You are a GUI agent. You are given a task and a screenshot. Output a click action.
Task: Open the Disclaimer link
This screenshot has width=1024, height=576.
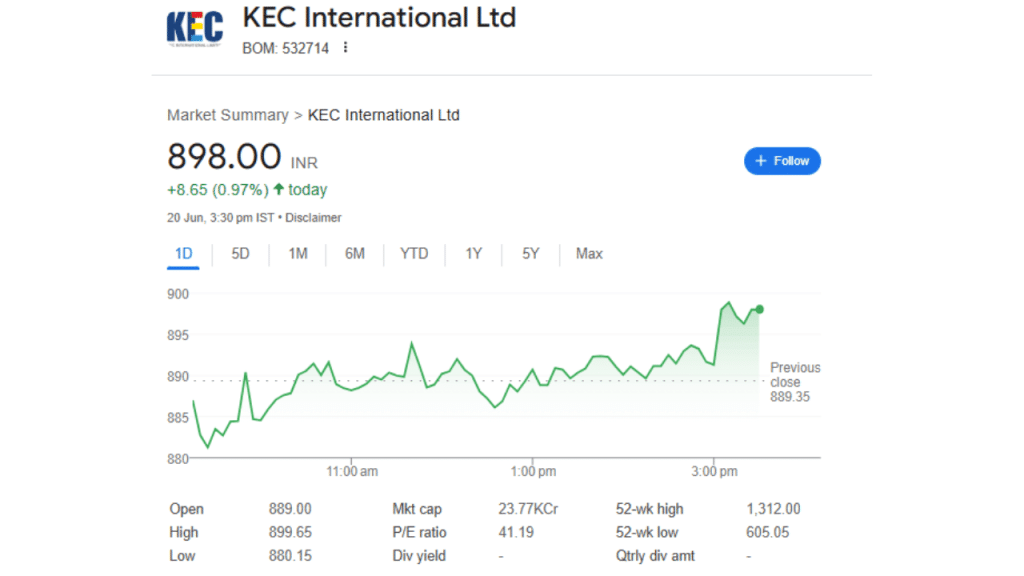tap(313, 217)
